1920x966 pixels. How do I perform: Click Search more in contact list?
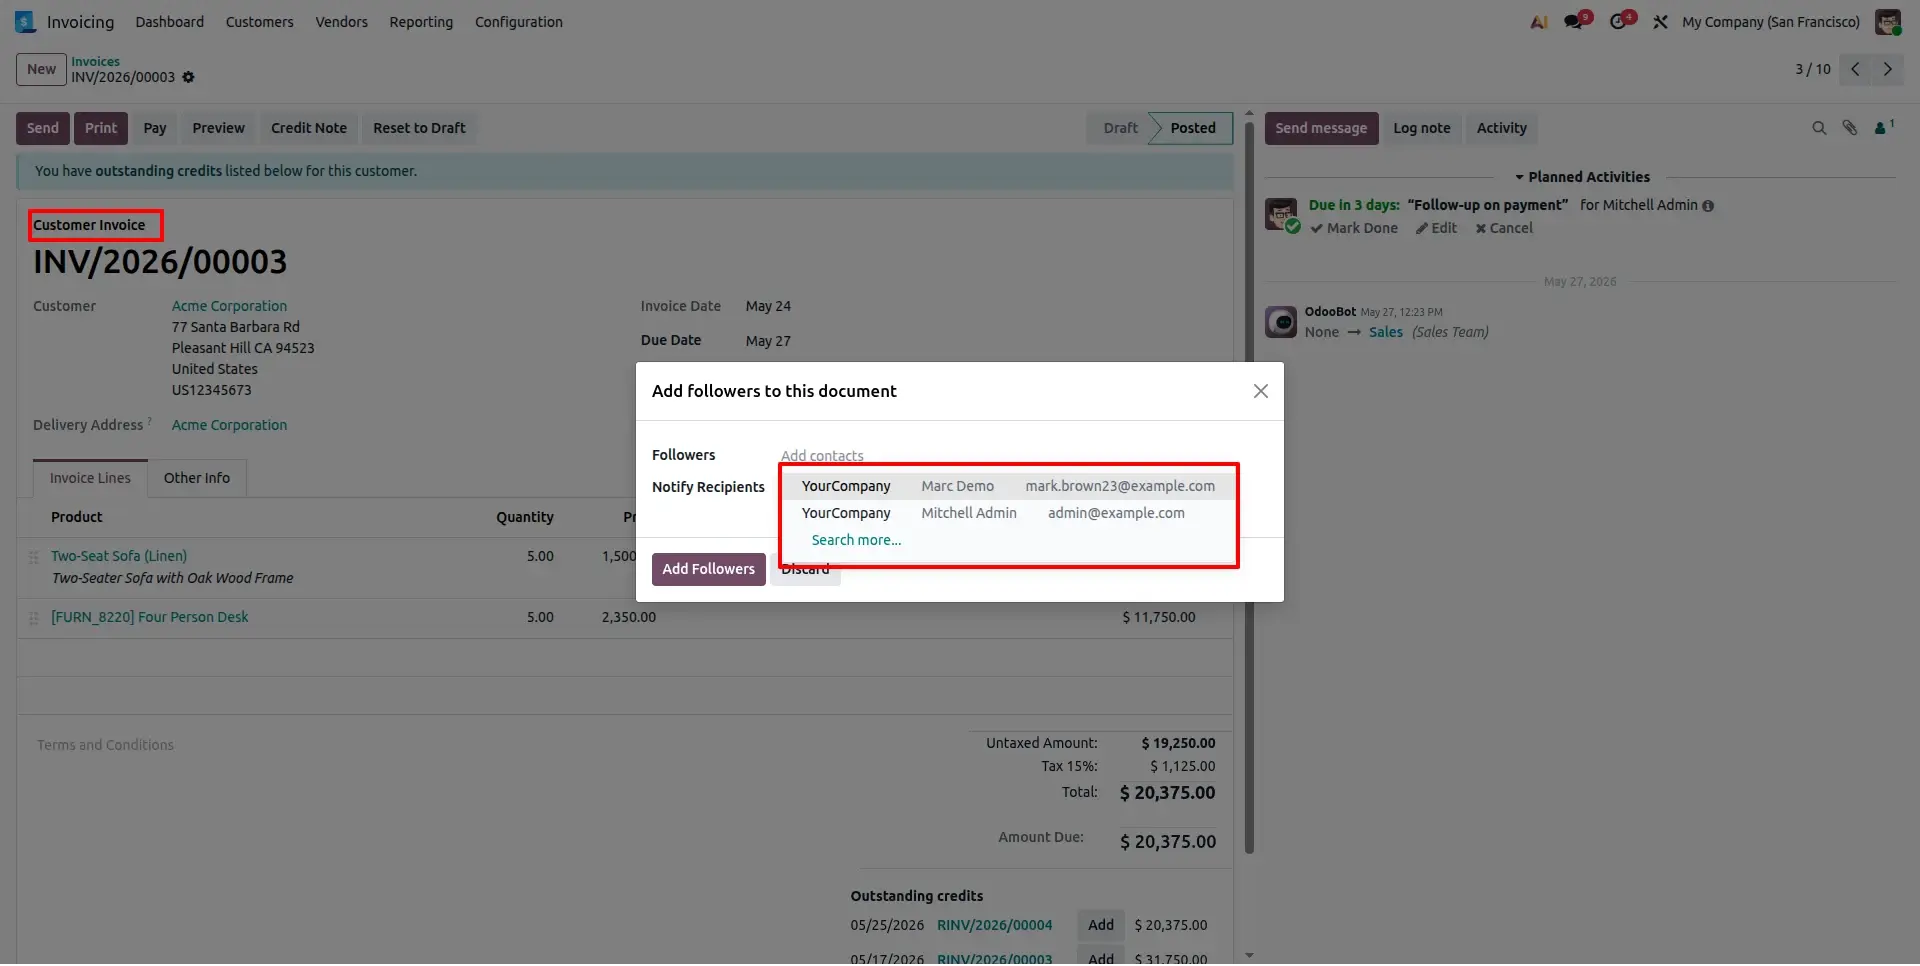click(x=856, y=540)
